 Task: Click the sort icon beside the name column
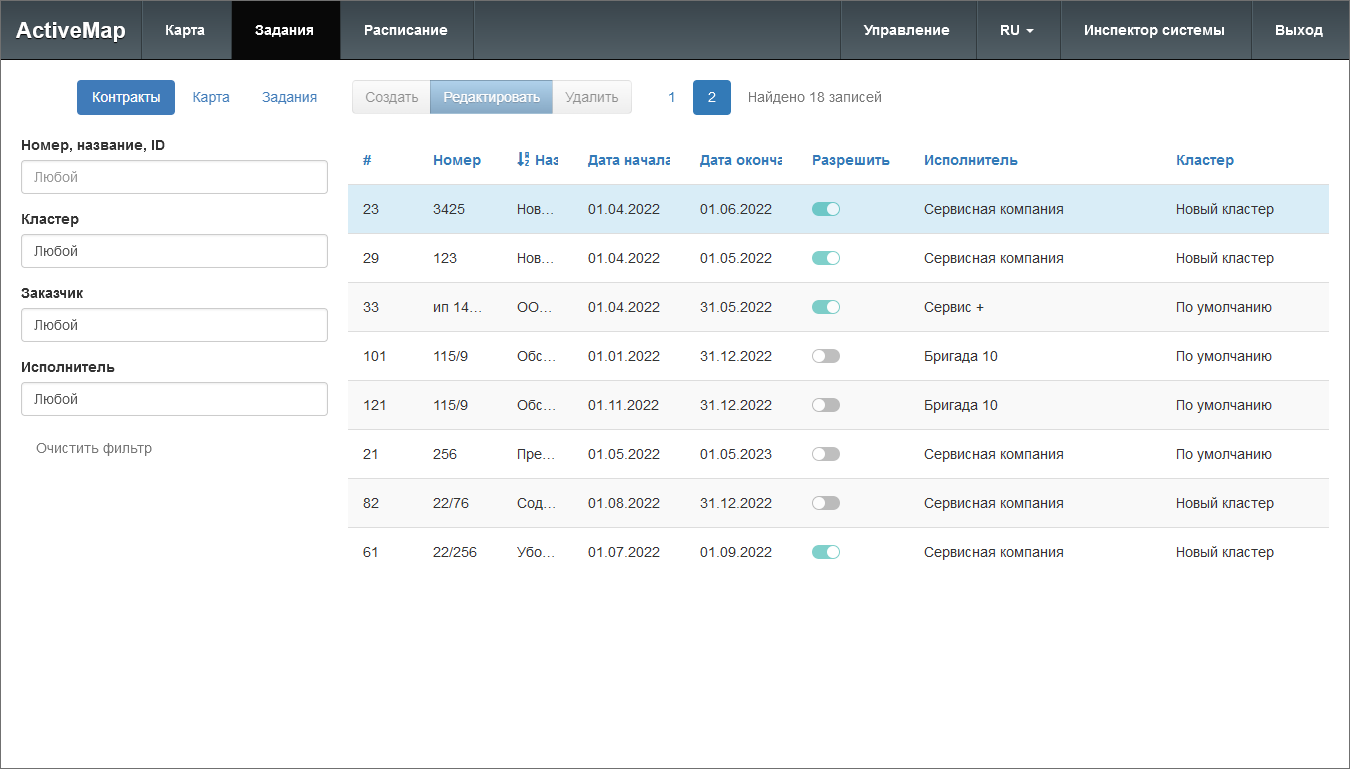[x=523, y=160]
